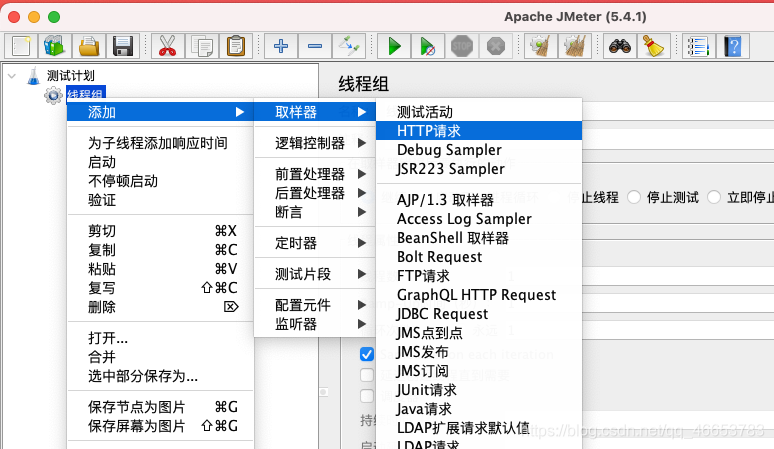Click the 线程组 gear icon
Screen dimensions: 774x449
(x=53, y=95)
